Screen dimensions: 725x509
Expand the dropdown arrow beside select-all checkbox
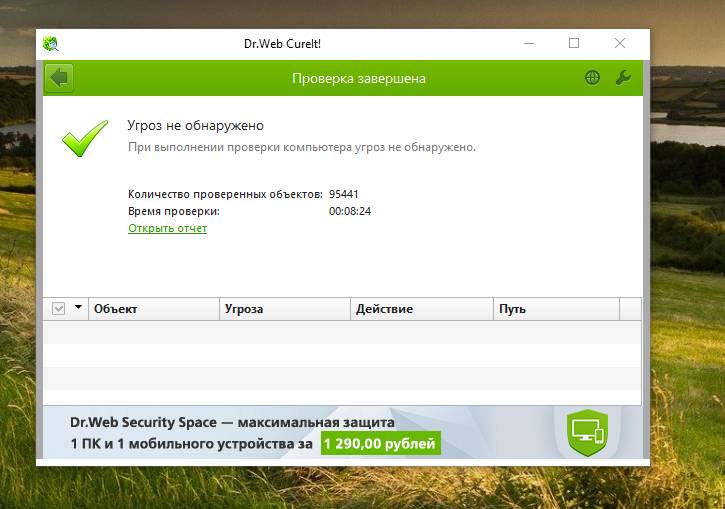pyautogui.click(x=78, y=307)
